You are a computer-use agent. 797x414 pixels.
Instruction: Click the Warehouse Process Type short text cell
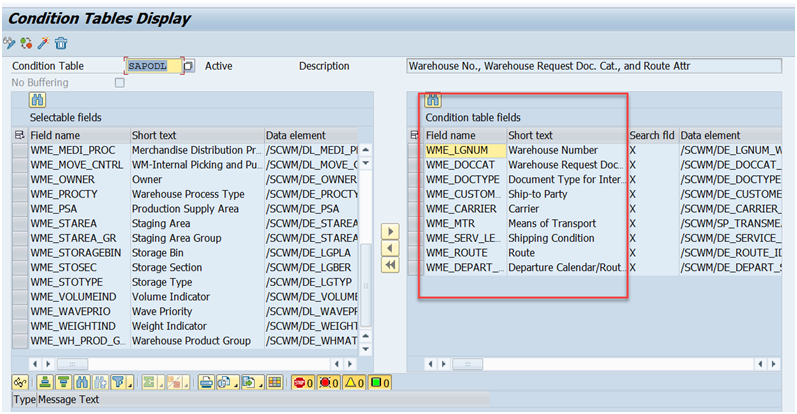click(x=197, y=194)
